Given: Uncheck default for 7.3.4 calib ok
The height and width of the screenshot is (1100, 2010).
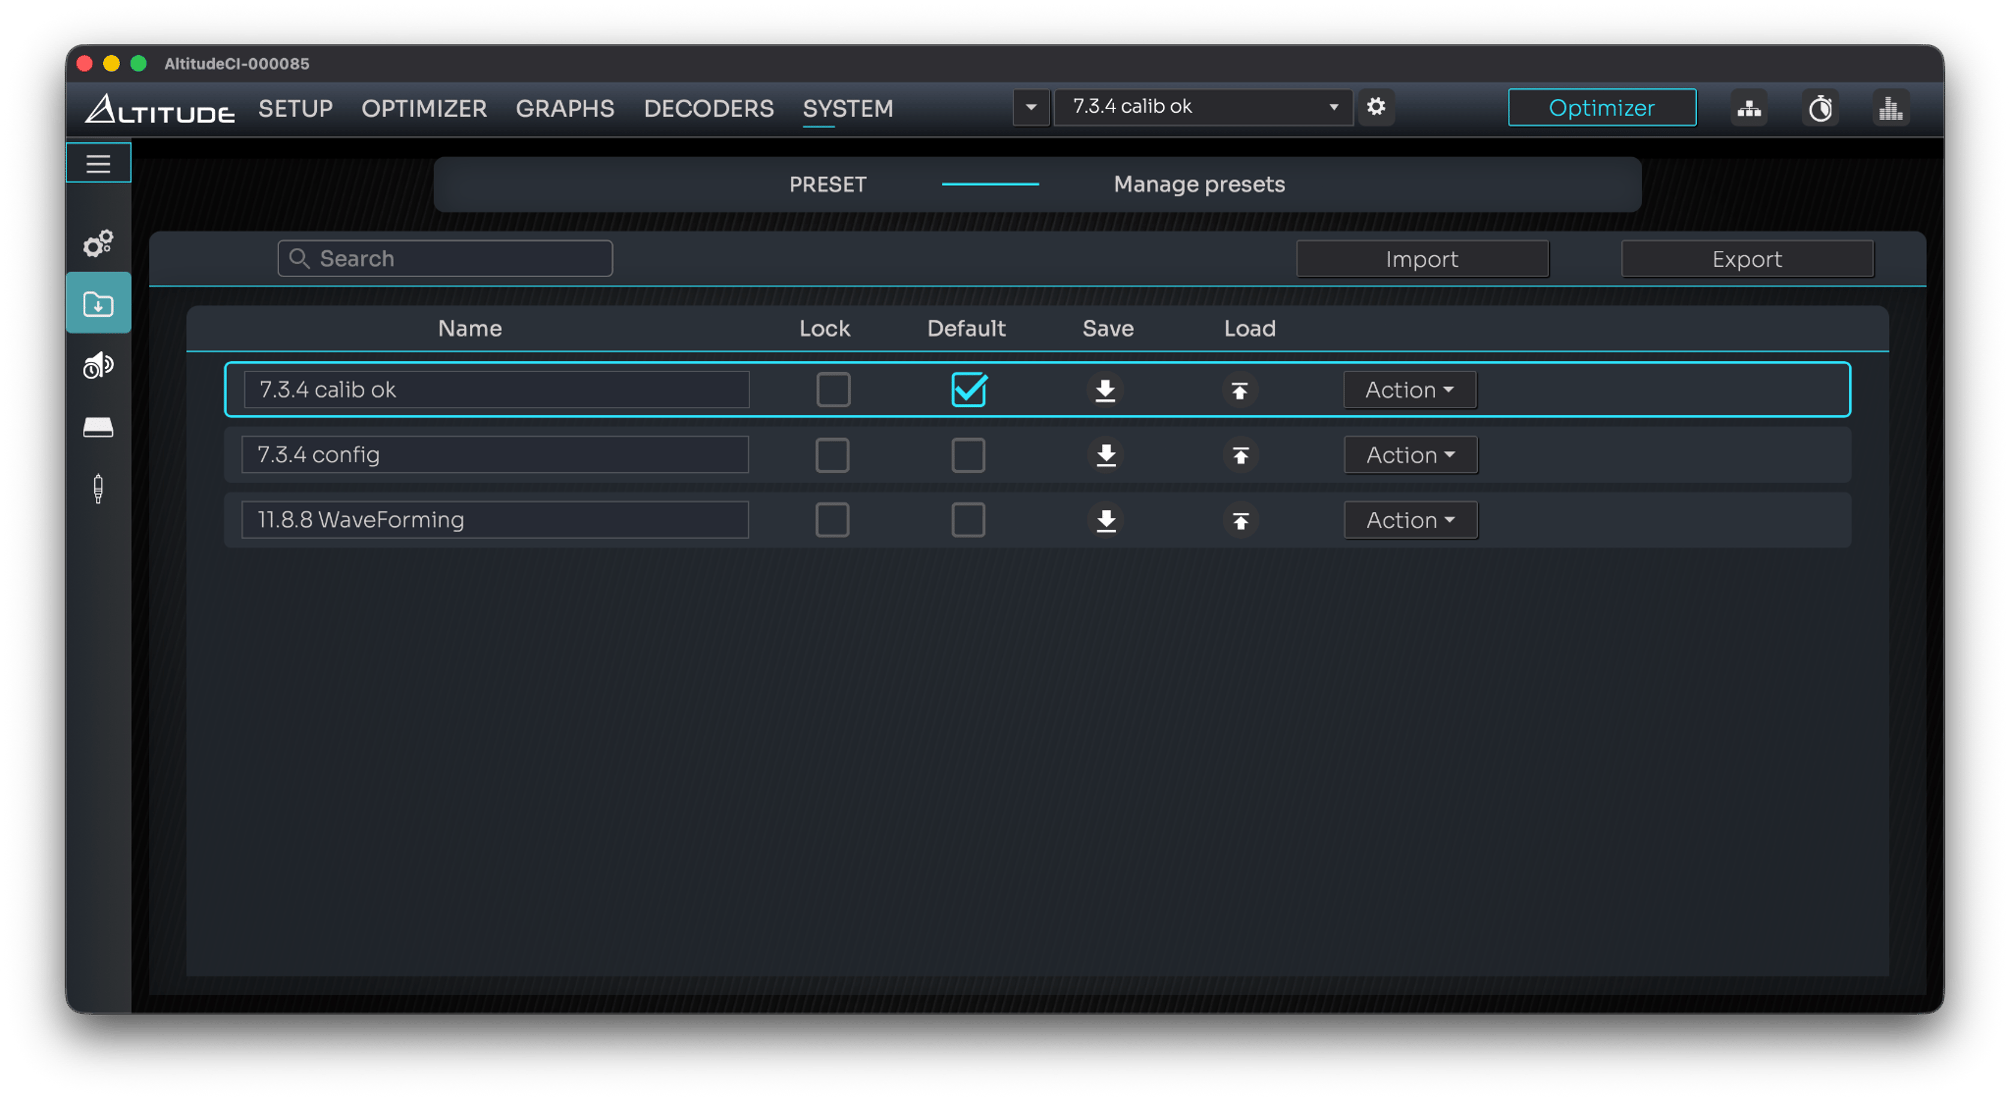Looking at the screenshot, I should [x=969, y=389].
